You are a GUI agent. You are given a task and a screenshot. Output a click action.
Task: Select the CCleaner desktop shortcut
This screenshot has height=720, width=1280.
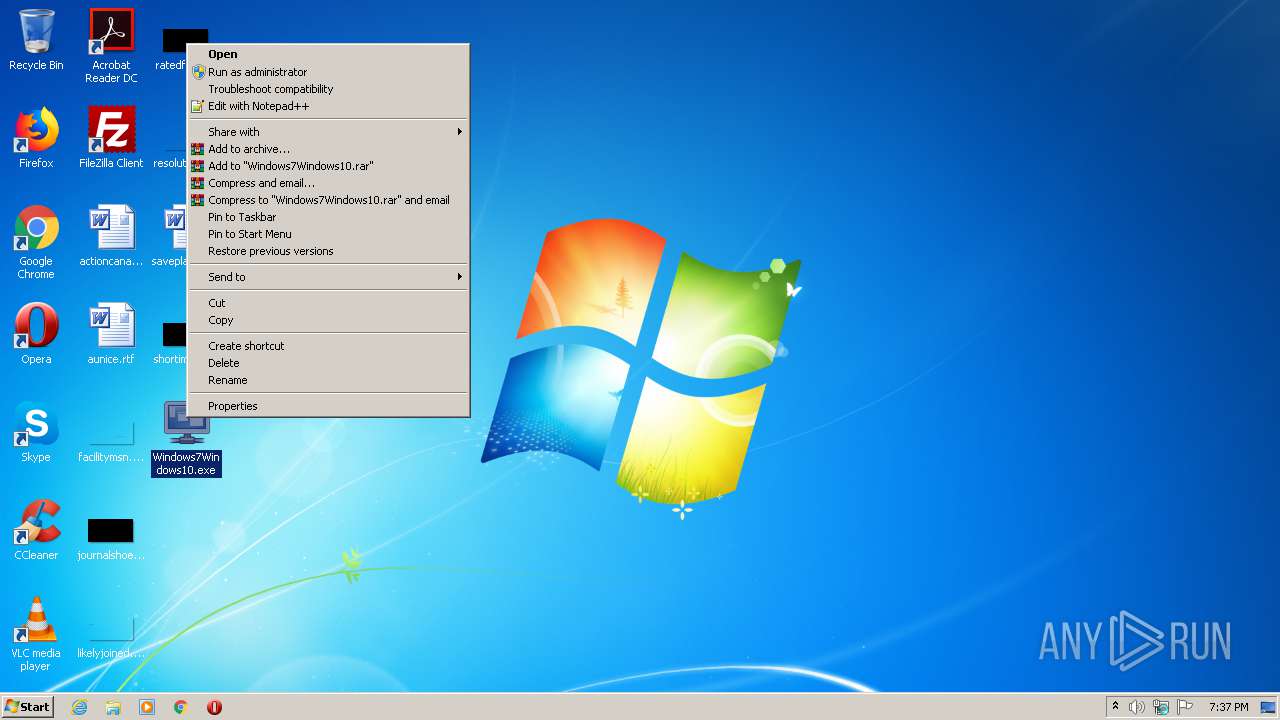click(36, 530)
